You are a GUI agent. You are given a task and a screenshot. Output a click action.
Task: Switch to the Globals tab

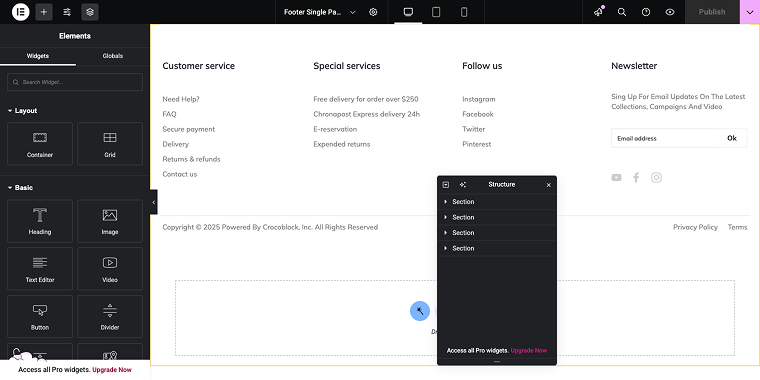click(x=113, y=56)
